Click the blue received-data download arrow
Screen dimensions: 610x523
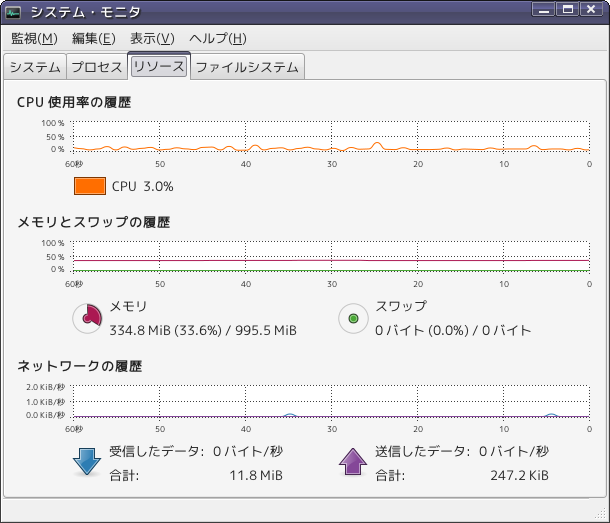pyautogui.click(x=87, y=462)
